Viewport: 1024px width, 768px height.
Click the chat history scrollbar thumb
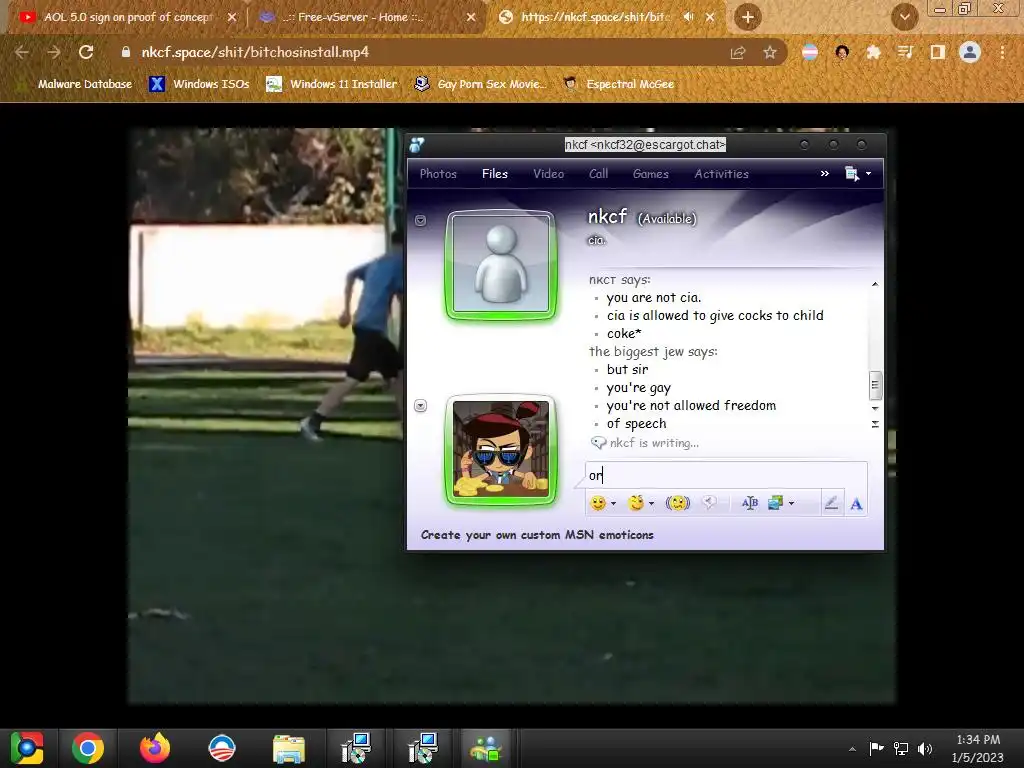point(875,385)
